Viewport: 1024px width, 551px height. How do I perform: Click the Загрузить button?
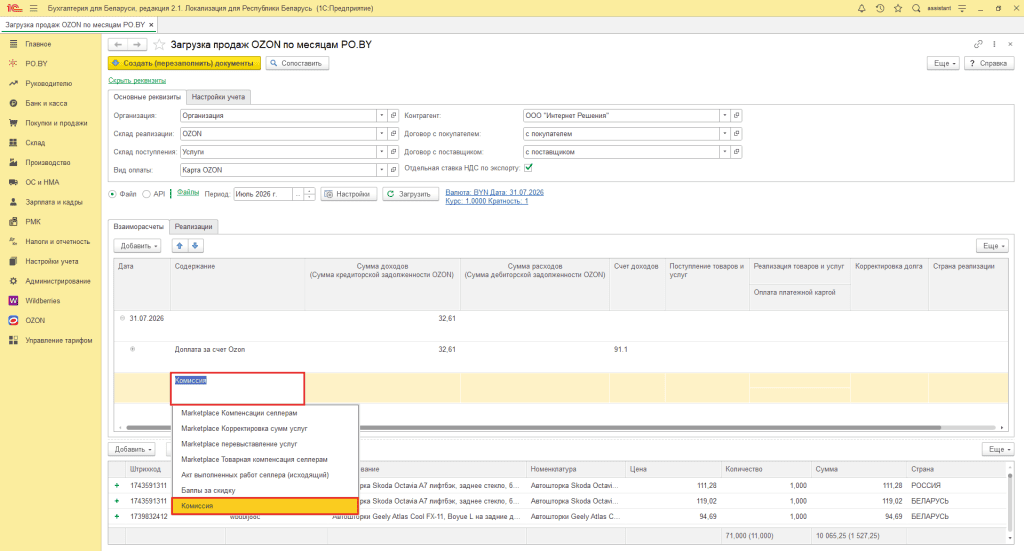tap(409, 194)
